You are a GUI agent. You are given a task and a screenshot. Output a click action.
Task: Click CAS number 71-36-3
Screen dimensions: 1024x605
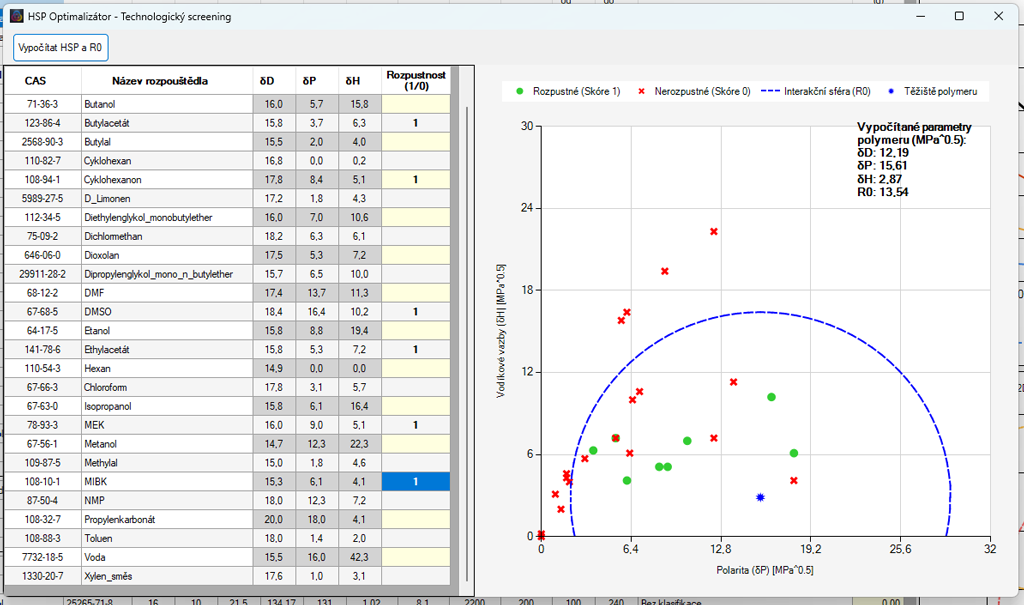point(42,104)
